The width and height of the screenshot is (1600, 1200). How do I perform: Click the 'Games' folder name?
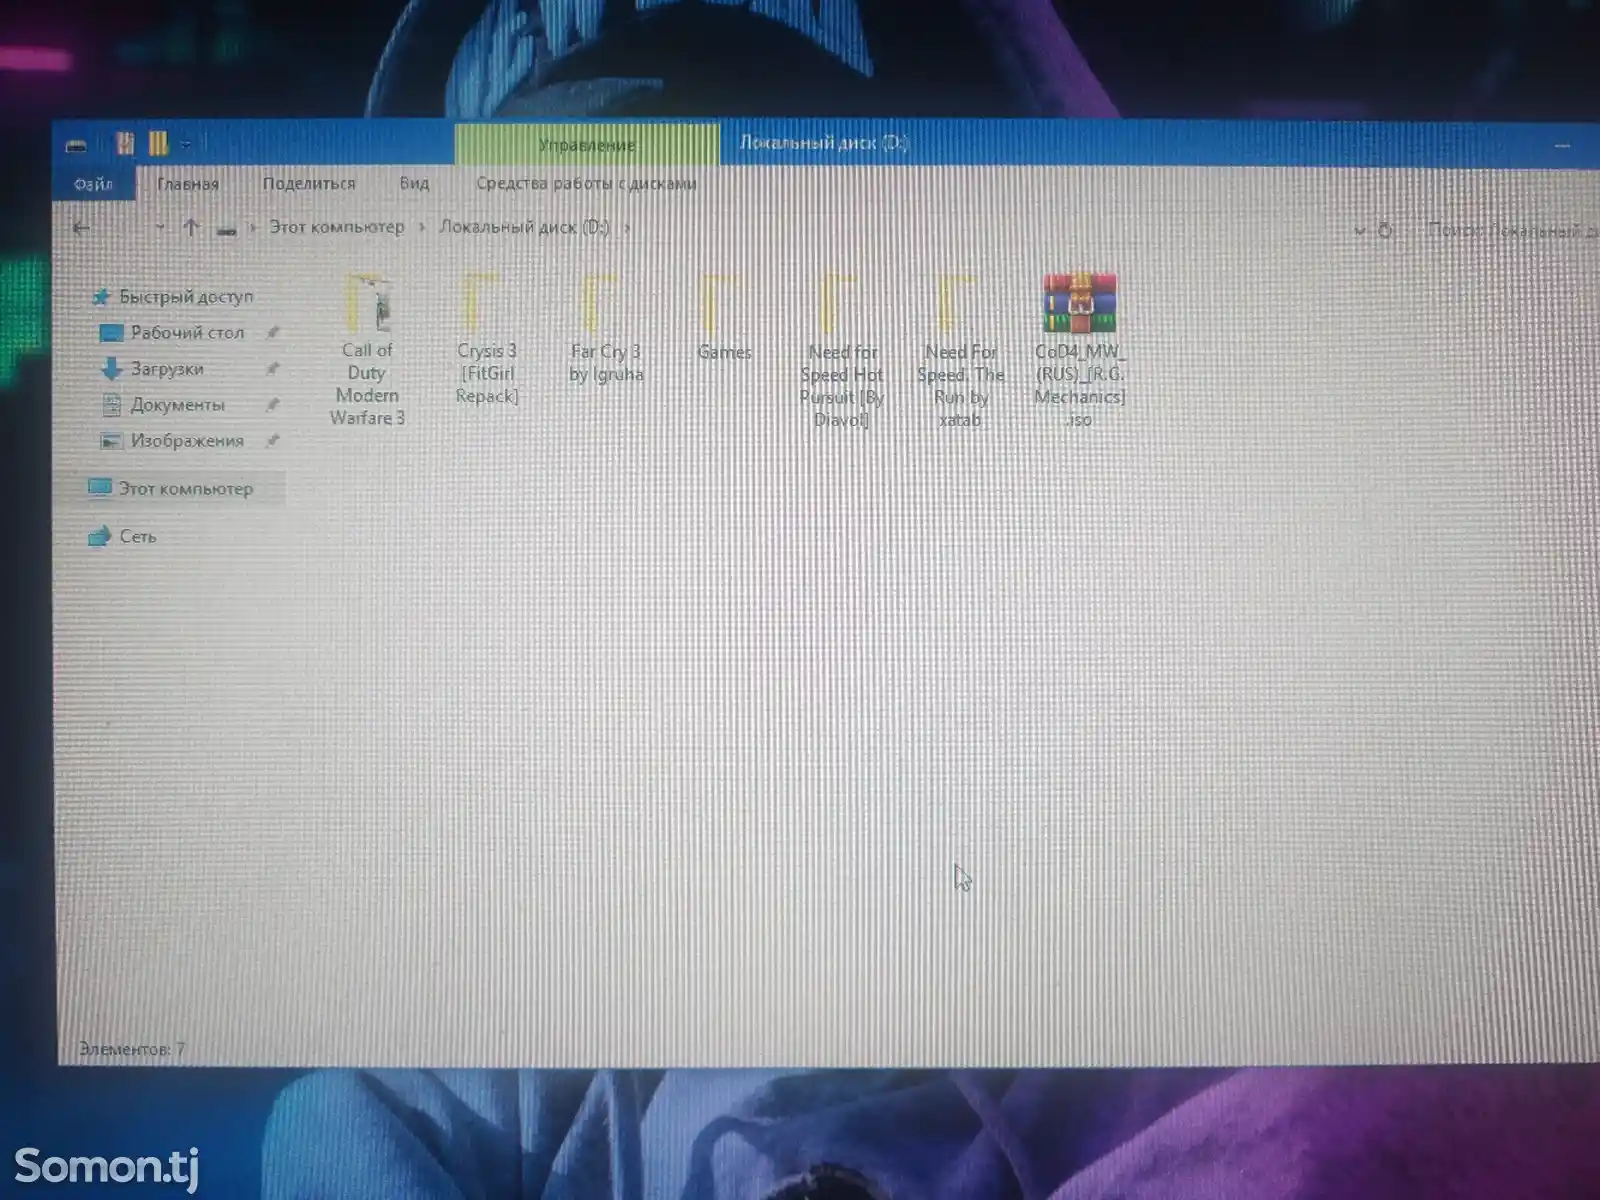tap(724, 352)
